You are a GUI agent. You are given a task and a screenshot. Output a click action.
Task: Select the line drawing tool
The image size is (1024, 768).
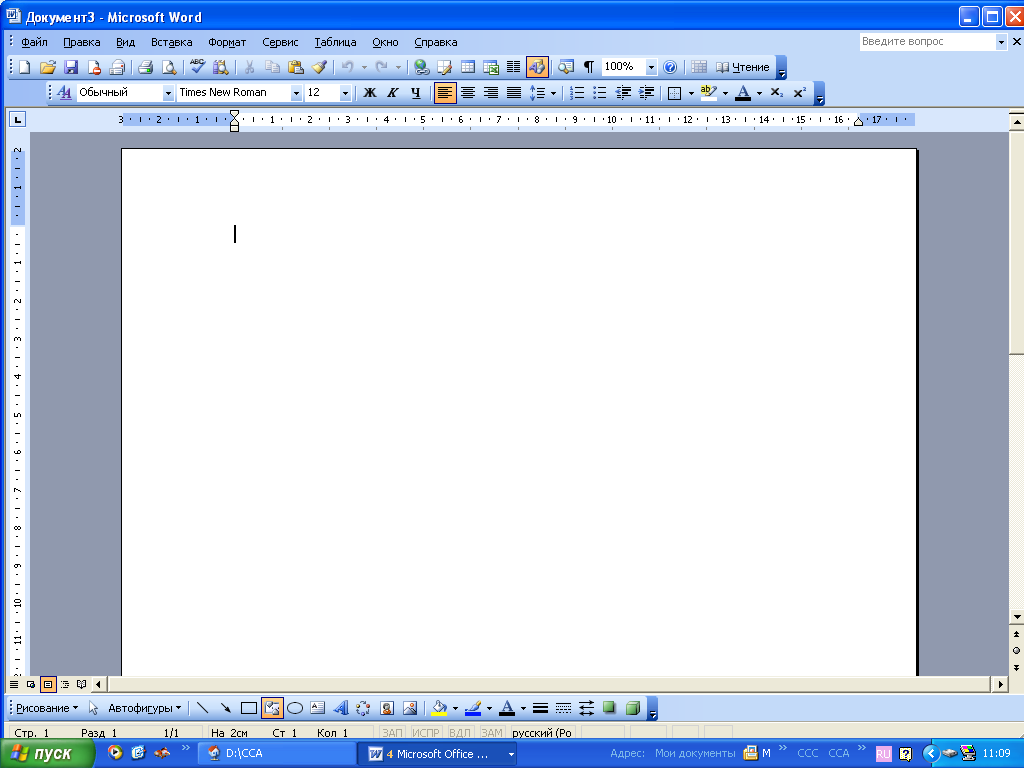click(202, 708)
